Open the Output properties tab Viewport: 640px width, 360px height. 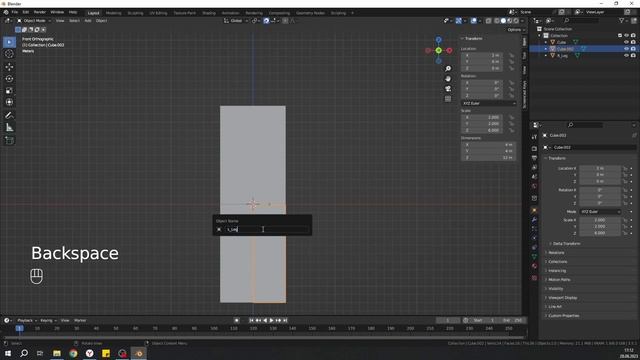[x=534, y=158]
